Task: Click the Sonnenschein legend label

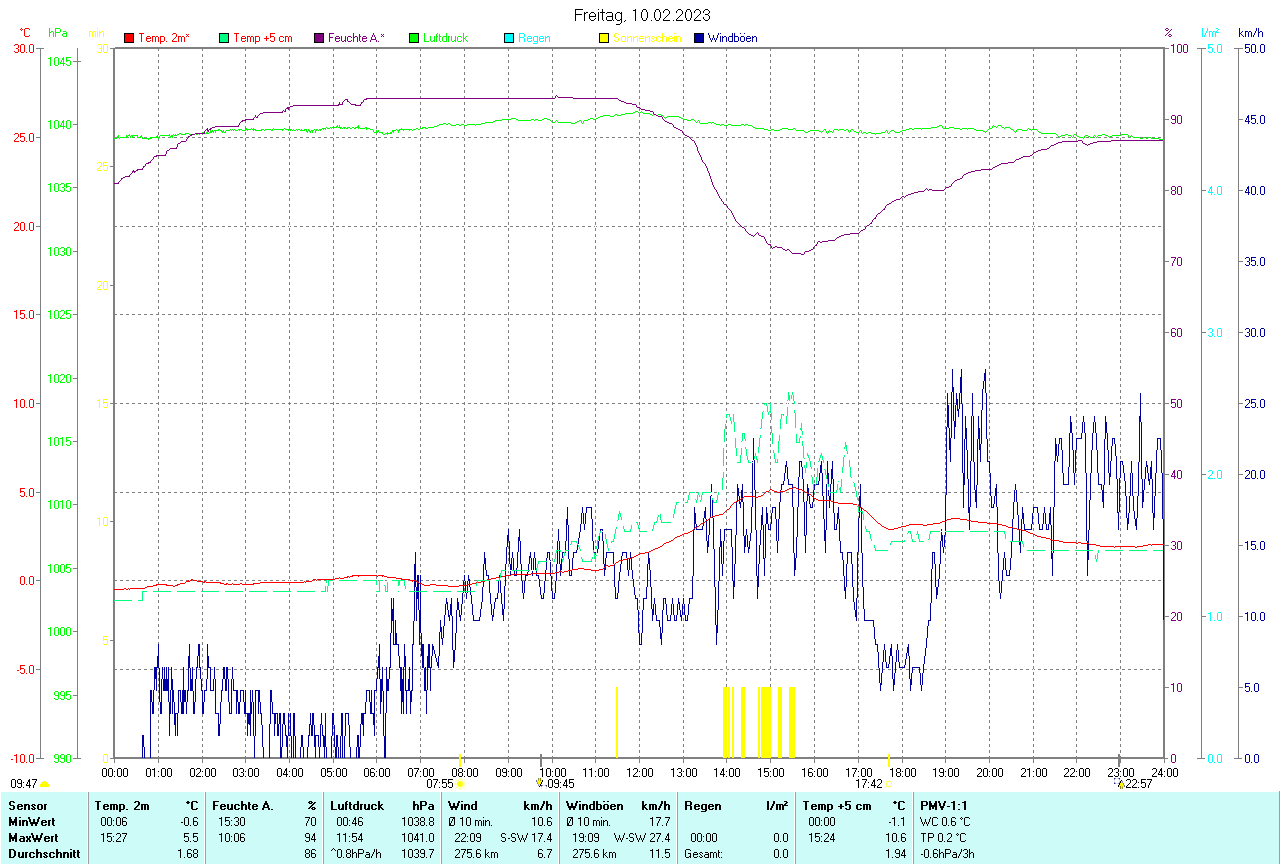Action: click(647, 38)
